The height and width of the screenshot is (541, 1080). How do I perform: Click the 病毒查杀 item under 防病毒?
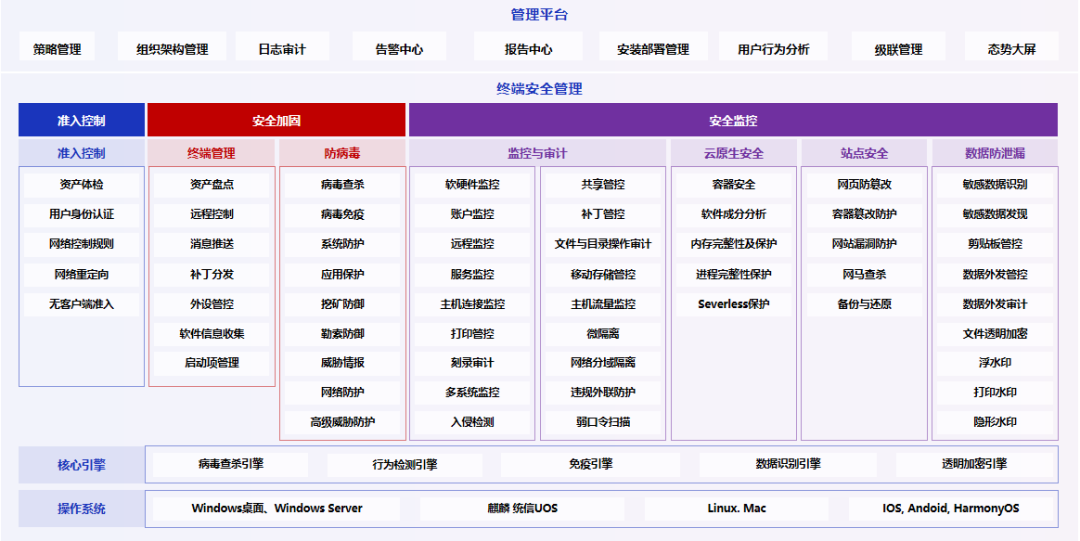click(342, 185)
